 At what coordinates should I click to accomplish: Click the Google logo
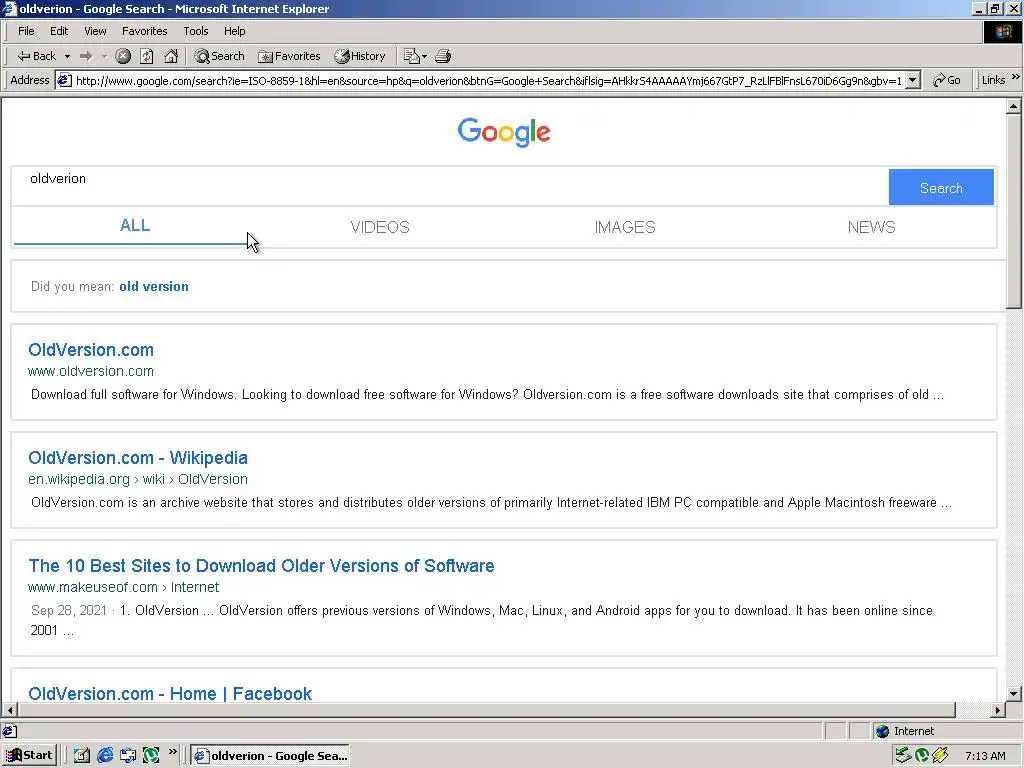504,133
